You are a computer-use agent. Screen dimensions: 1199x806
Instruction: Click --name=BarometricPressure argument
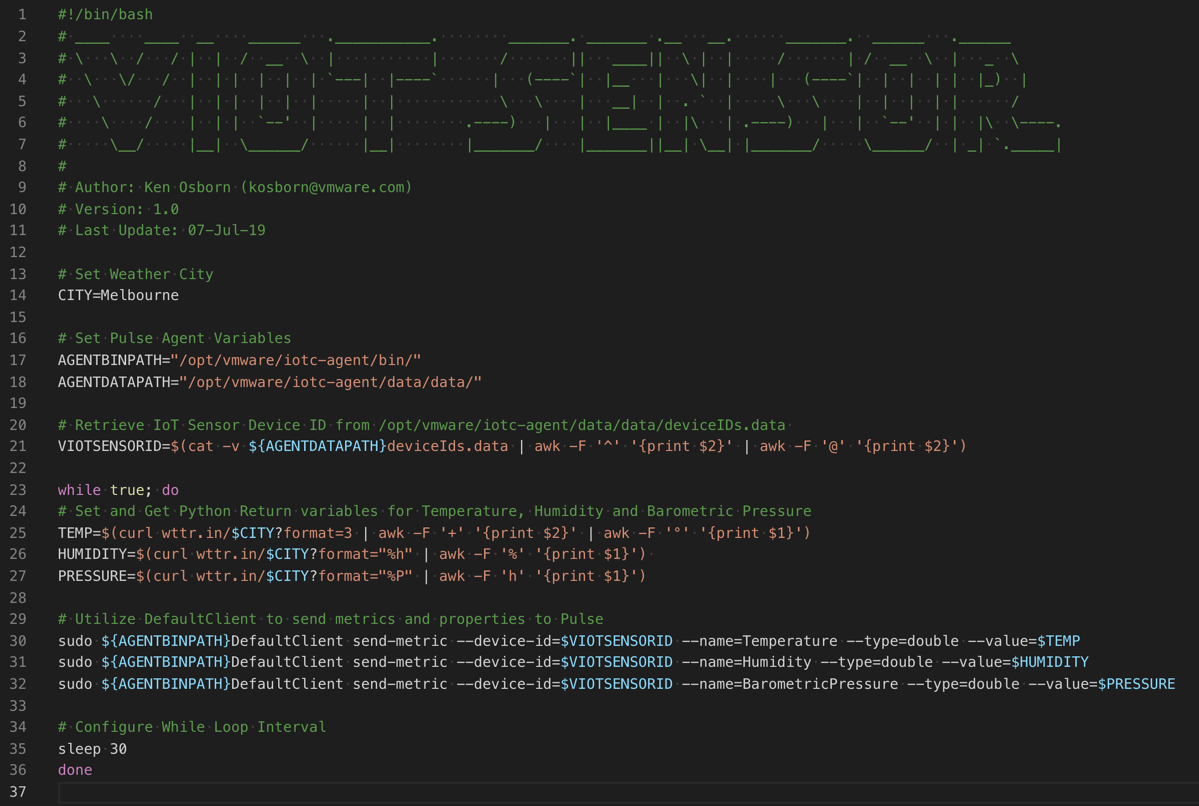pyautogui.click(x=790, y=684)
